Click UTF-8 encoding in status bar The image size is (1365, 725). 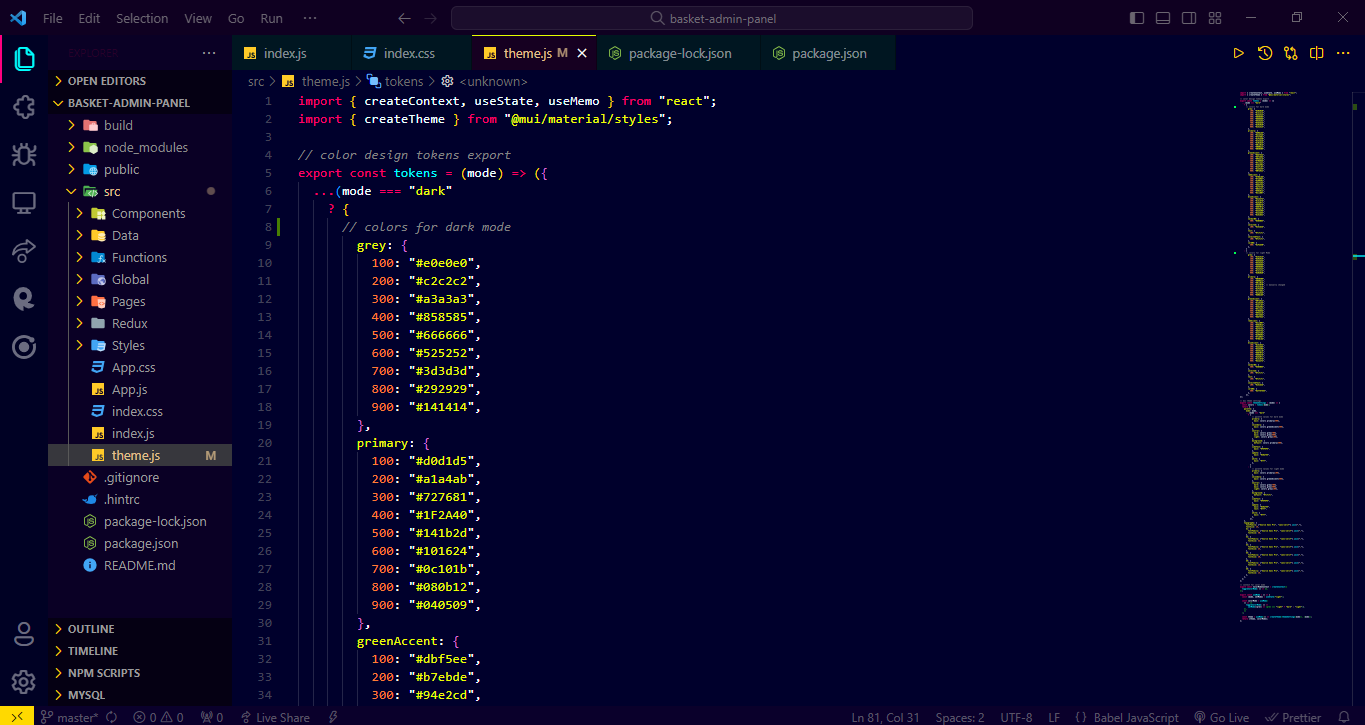click(x=1016, y=717)
